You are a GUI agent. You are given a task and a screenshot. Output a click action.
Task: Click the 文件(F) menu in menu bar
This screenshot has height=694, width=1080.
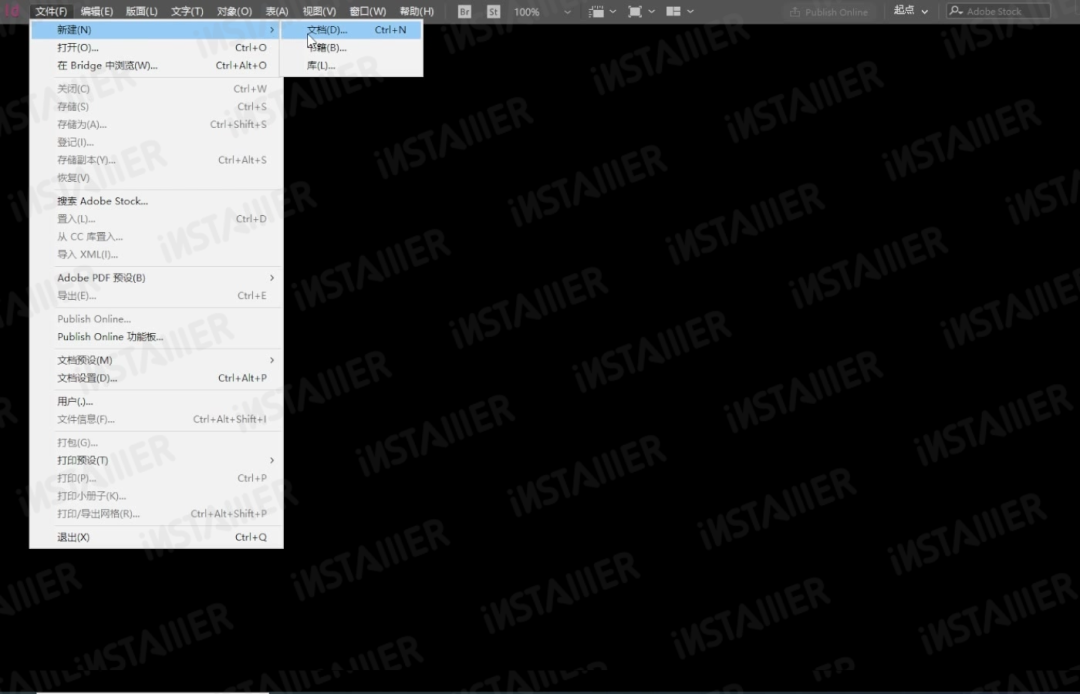coord(51,12)
